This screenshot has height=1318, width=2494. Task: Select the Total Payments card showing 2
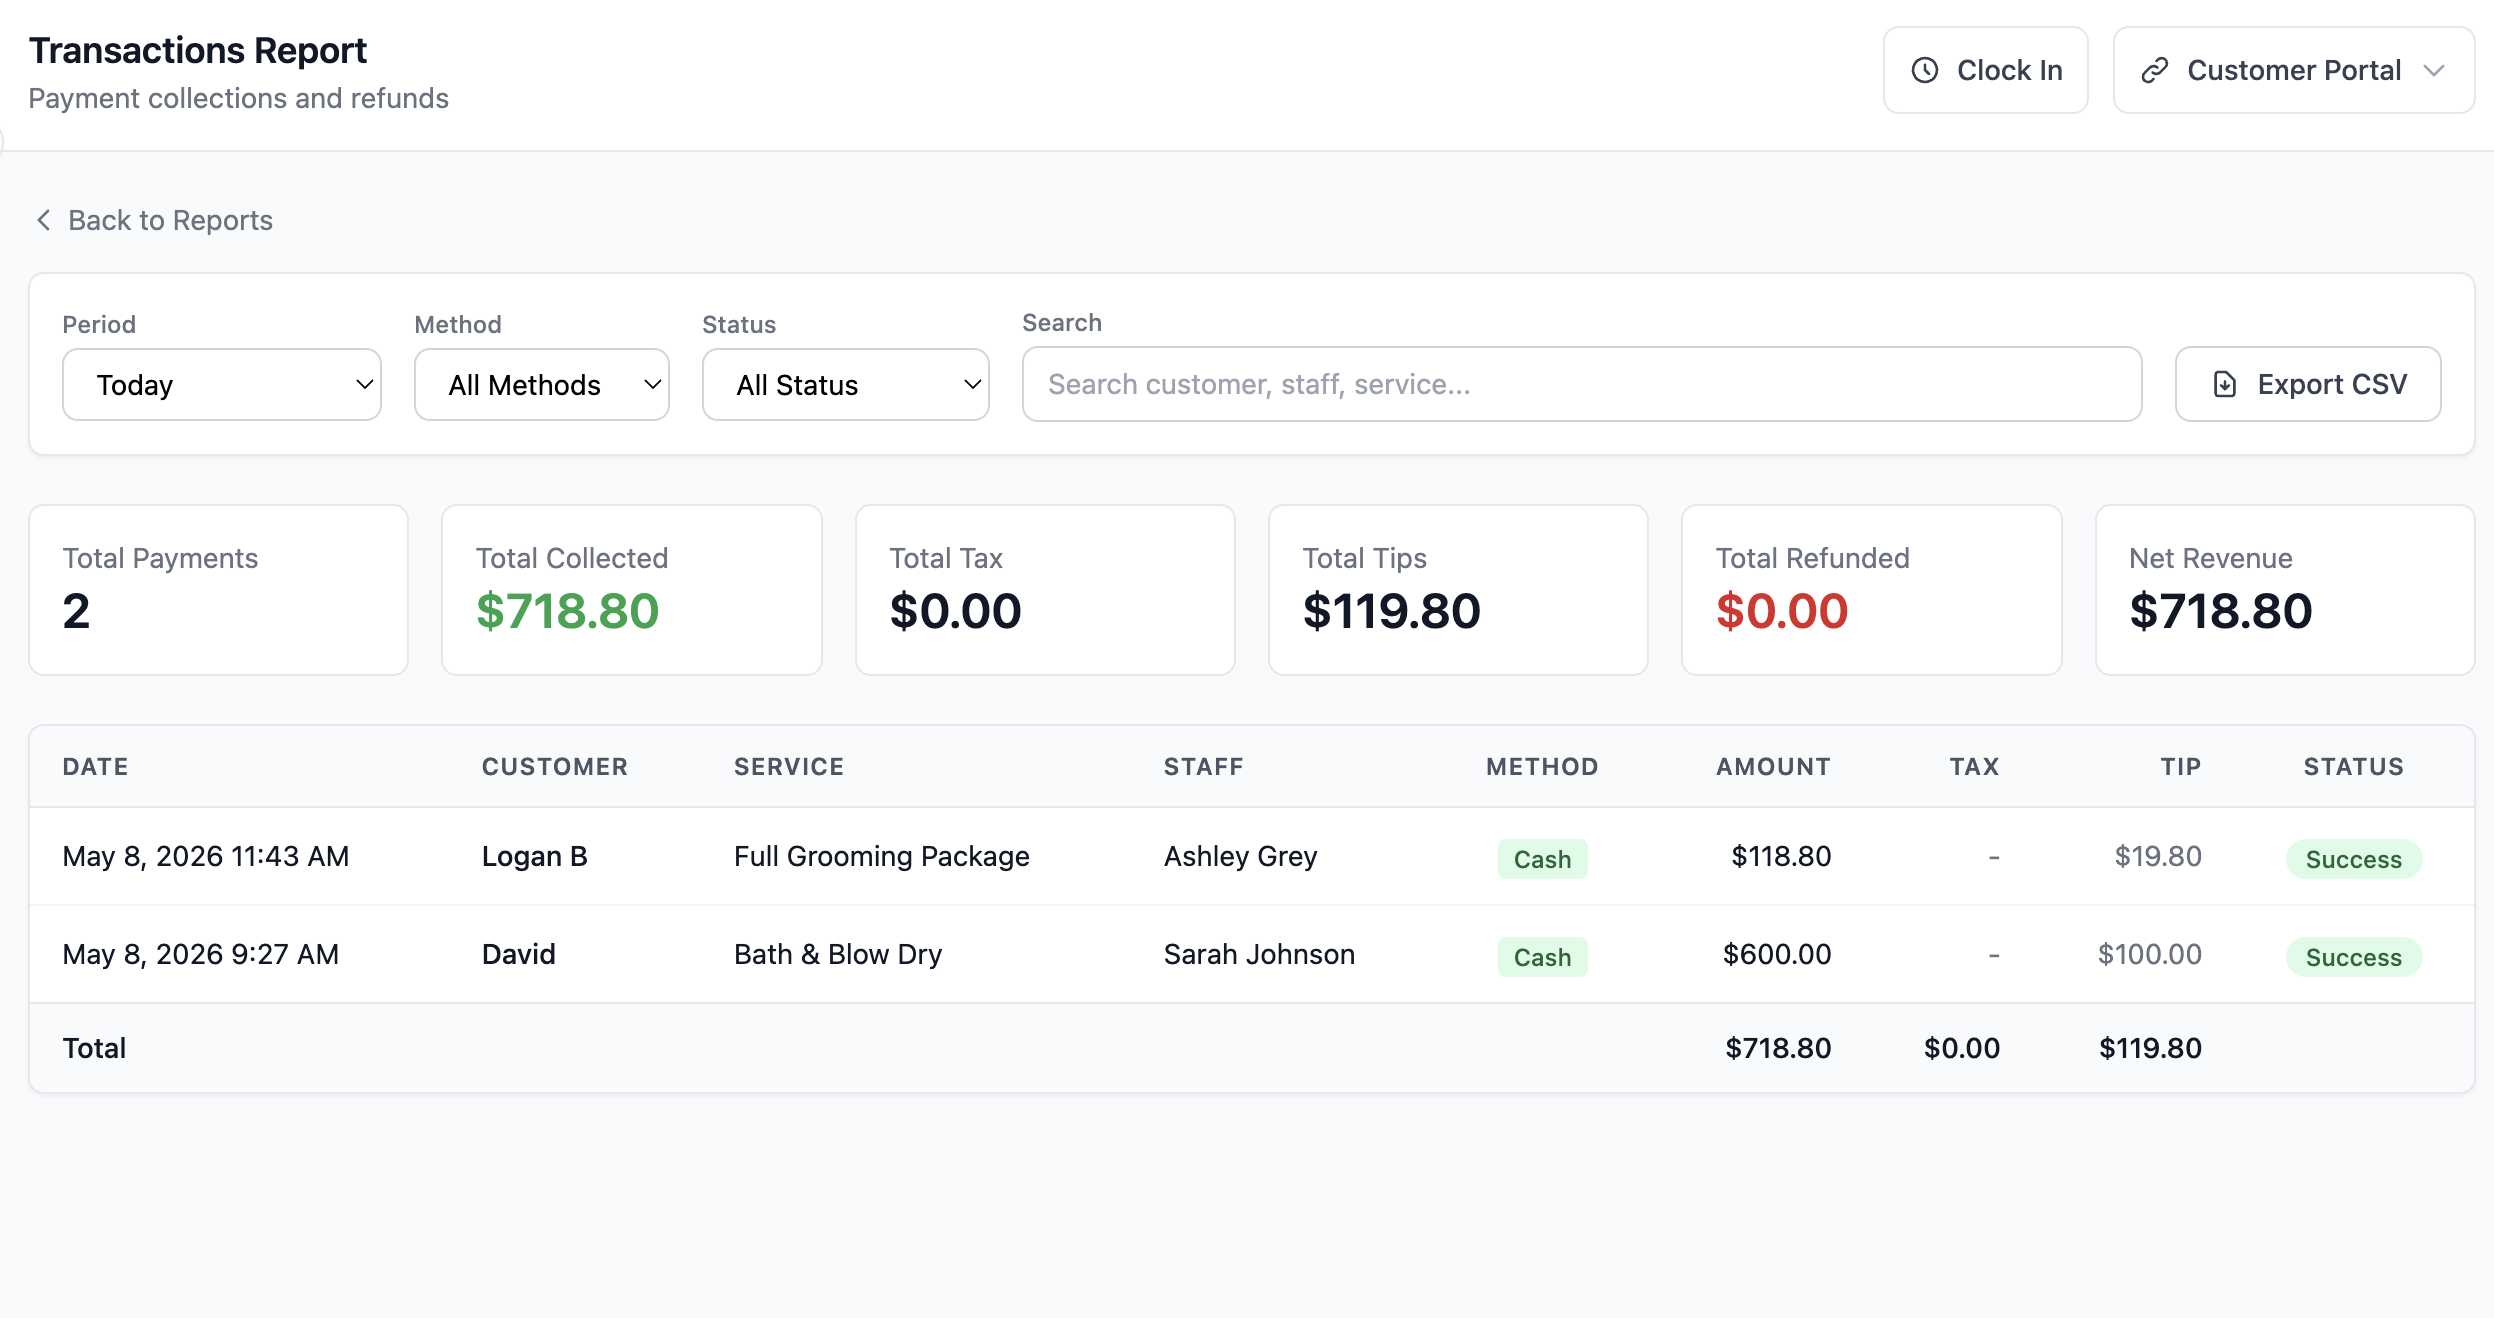point(218,590)
